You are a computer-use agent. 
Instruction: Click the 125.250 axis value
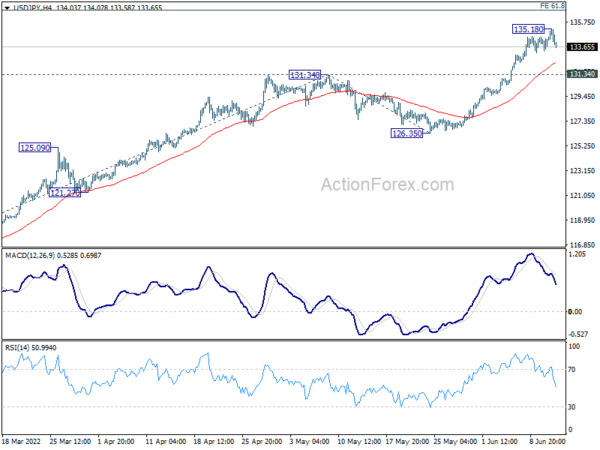pyautogui.click(x=582, y=146)
